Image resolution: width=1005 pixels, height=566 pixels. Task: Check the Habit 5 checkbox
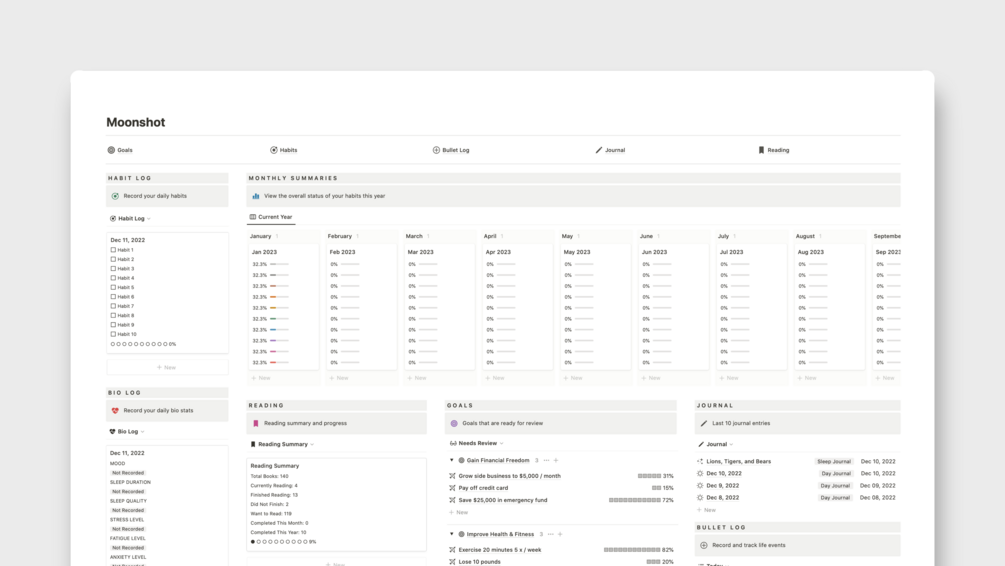pos(113,287)
